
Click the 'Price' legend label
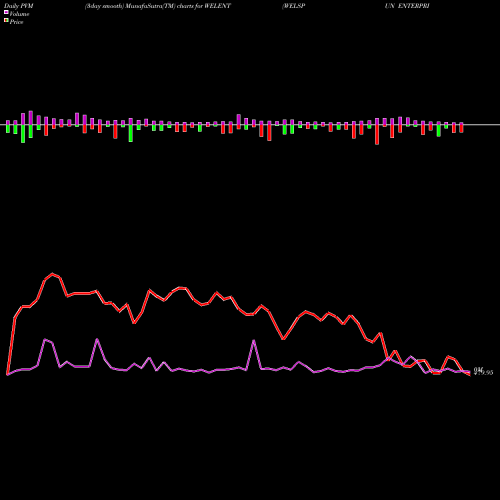[x=16, y=22]
